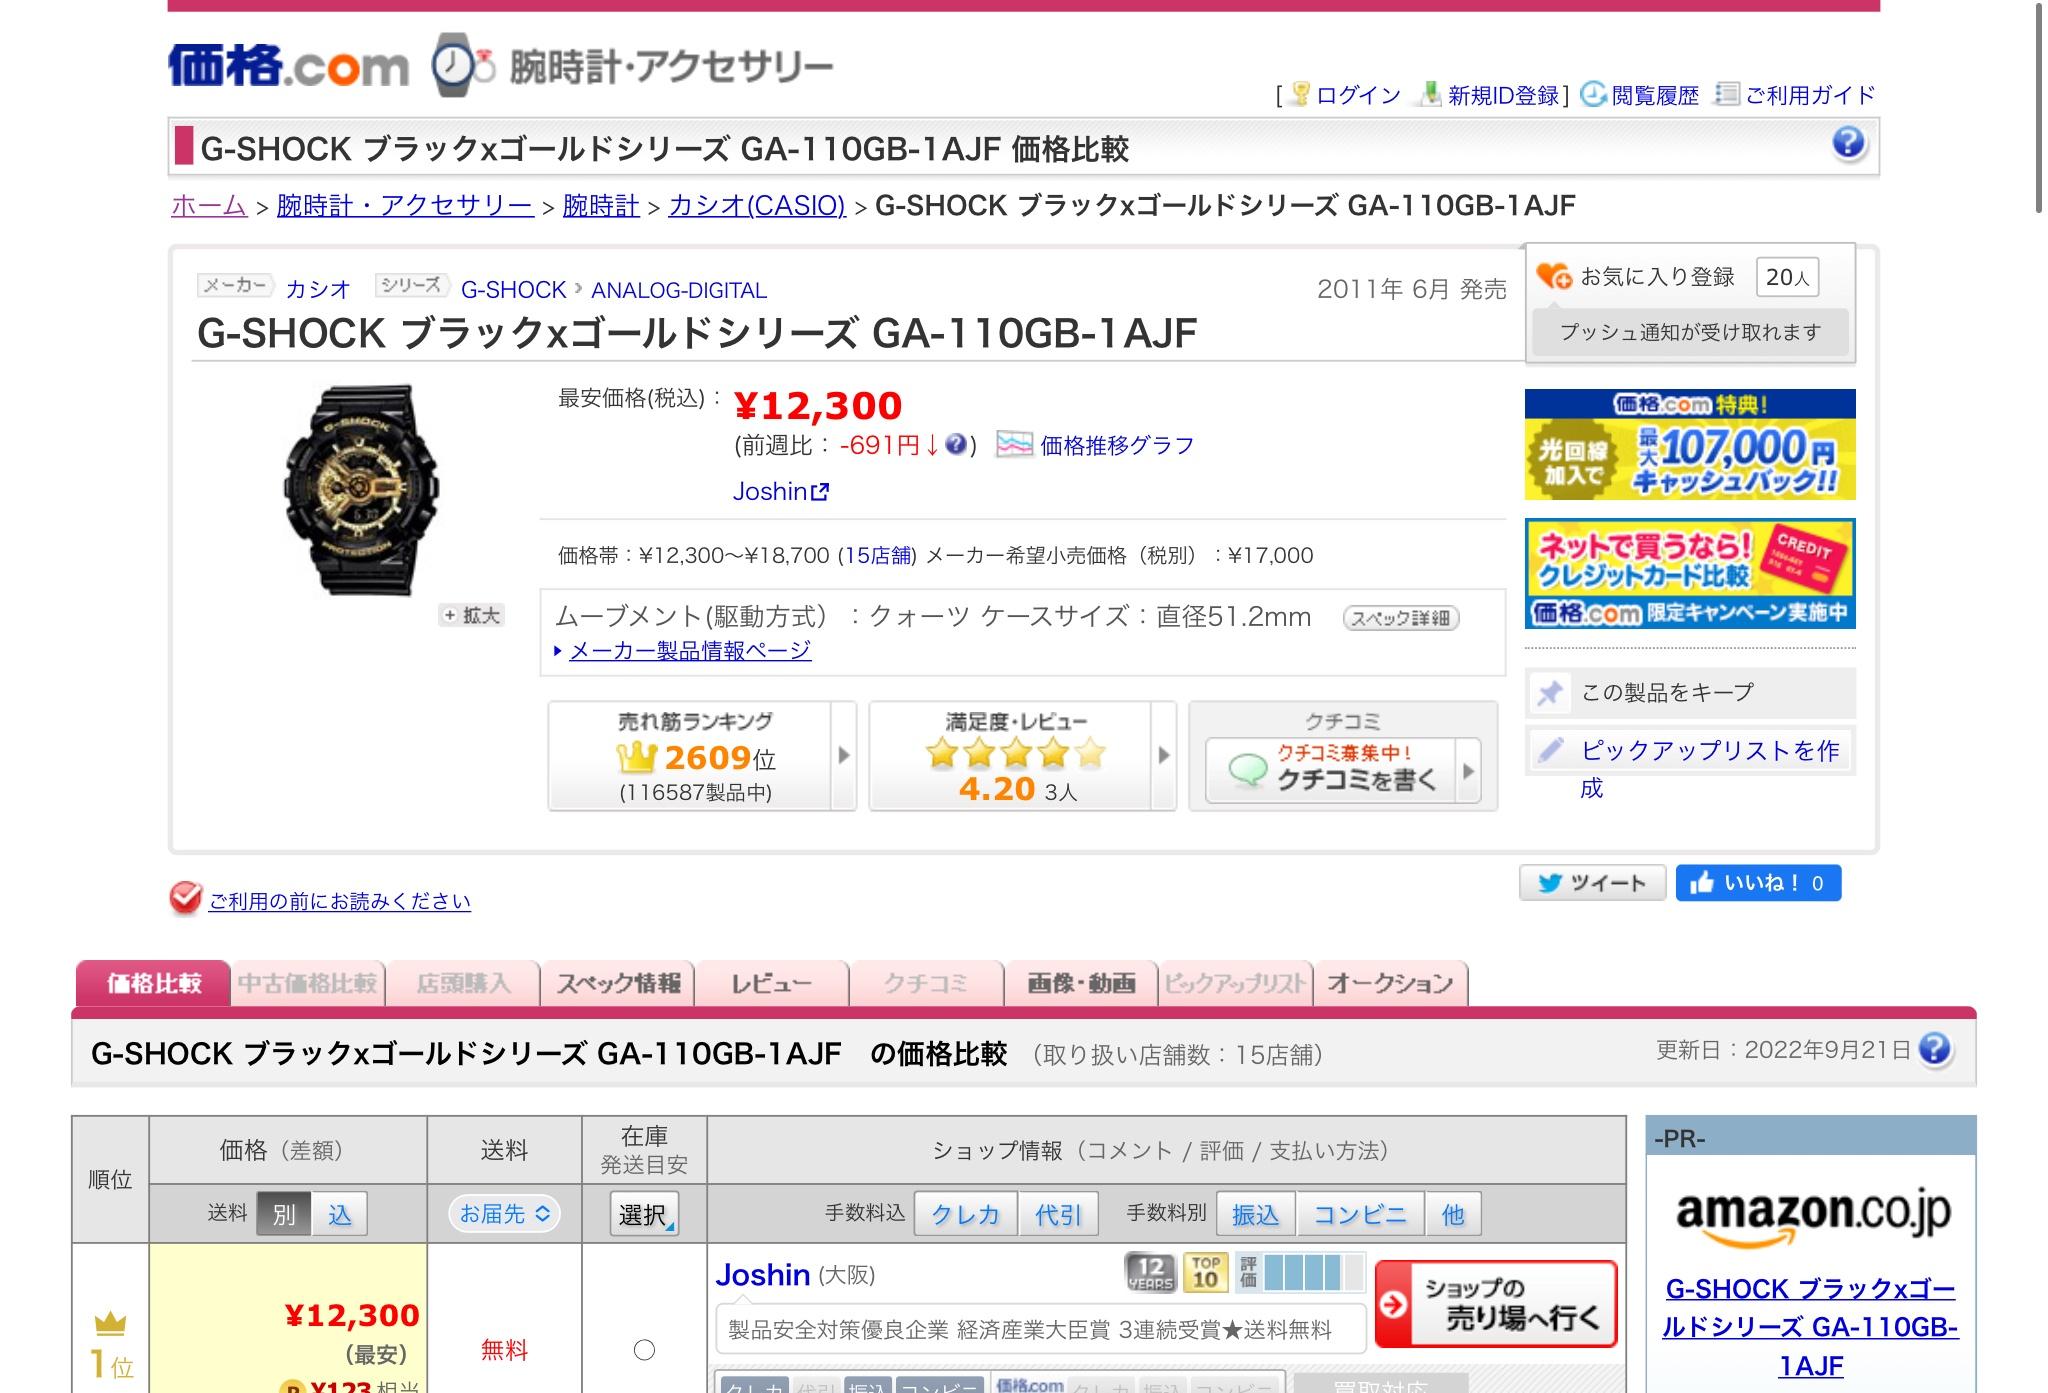Viewport: 2048px width, 1393px height.
Task: Click help icon next to update date
Action: coord(1936,1049)
